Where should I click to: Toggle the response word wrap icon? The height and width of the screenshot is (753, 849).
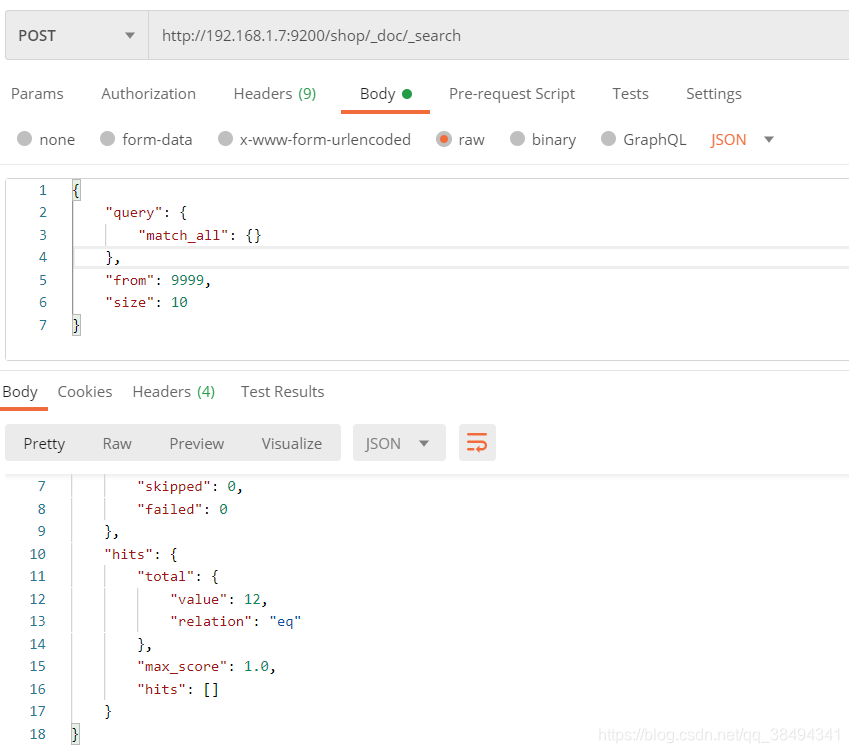coord(477,443)
